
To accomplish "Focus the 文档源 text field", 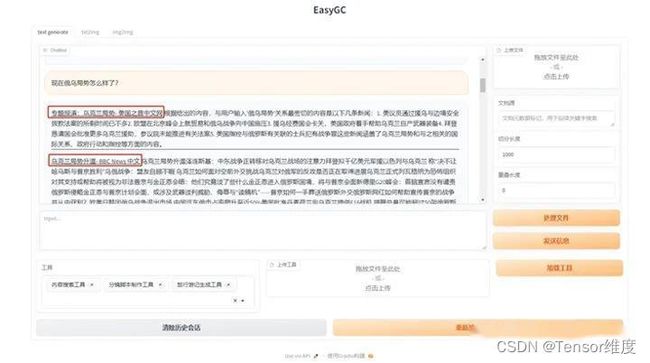I will click(x=556, y=119).
